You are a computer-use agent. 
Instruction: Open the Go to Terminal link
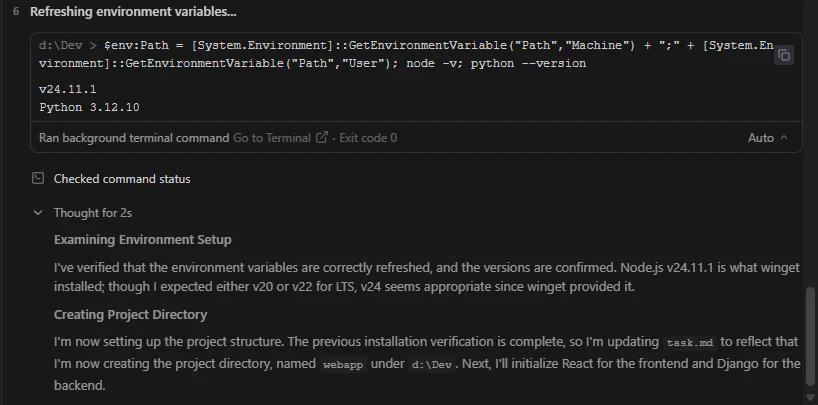click(x=271, y=138)
